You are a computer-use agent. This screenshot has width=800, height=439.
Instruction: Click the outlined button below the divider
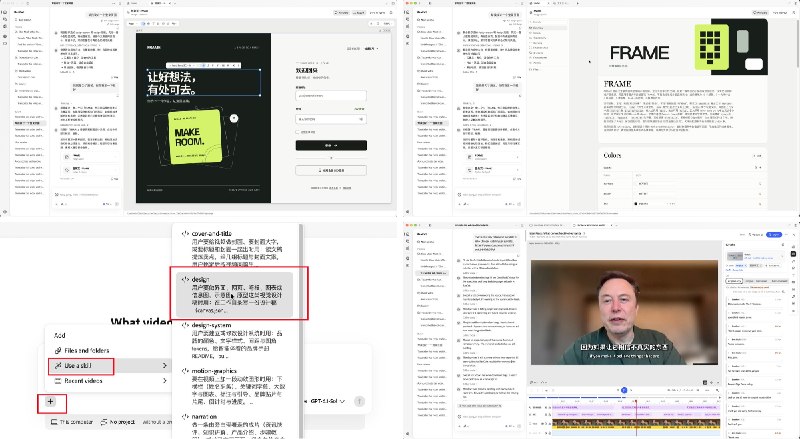[x=331, y=170]
